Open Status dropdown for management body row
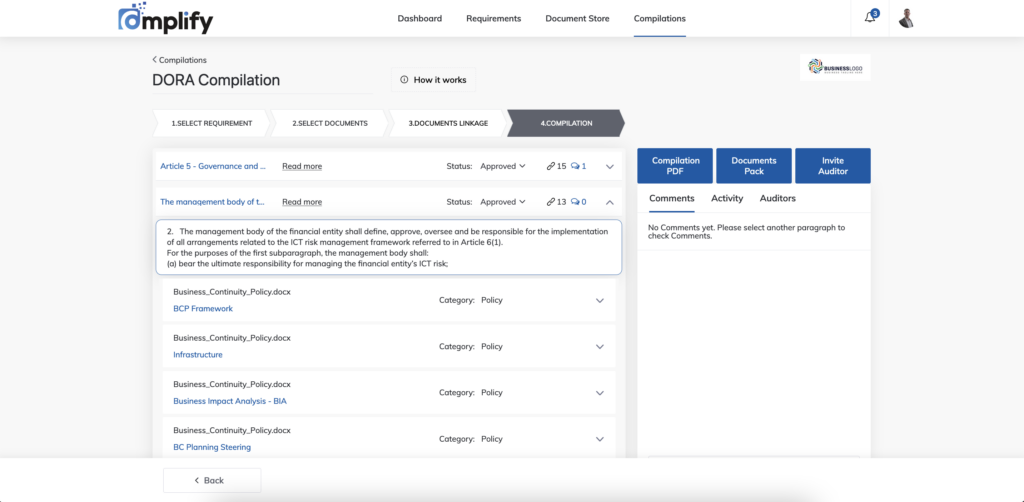Viewport: 1024px width, 502px height. (x=503, y=202)
